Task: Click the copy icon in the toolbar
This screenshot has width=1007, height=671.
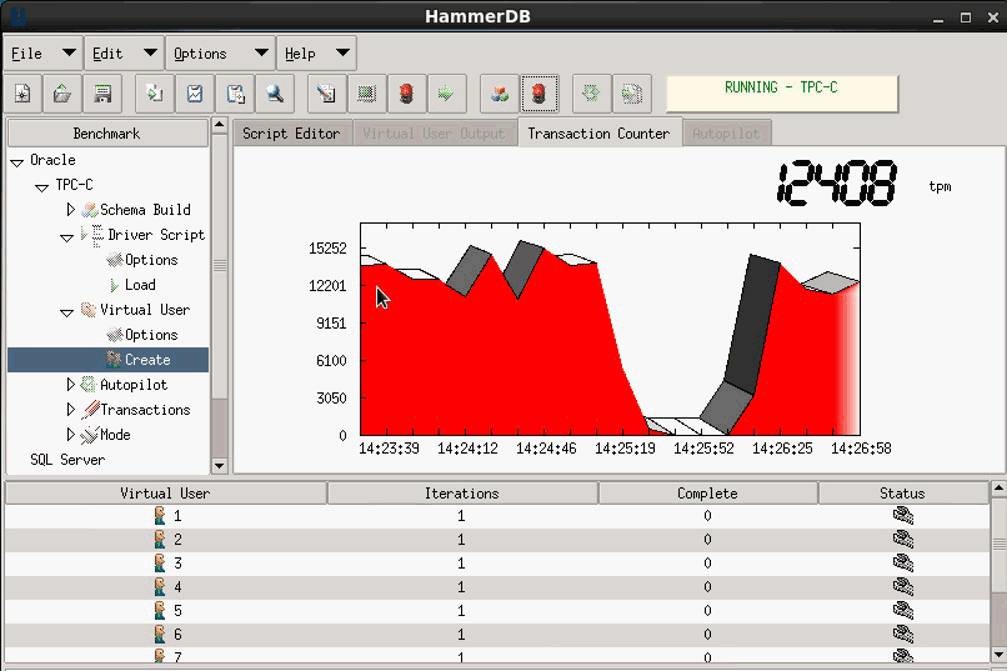Action: click(x=155, y=94)
